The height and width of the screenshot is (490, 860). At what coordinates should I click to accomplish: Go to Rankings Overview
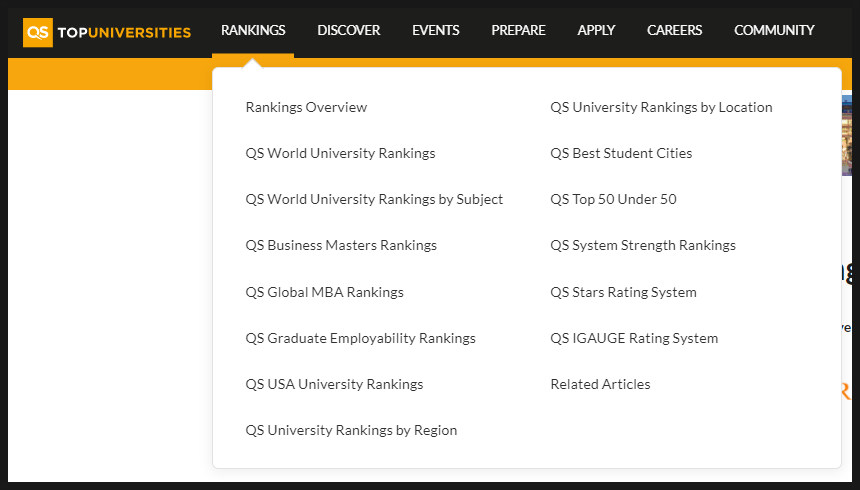(306, 107)
